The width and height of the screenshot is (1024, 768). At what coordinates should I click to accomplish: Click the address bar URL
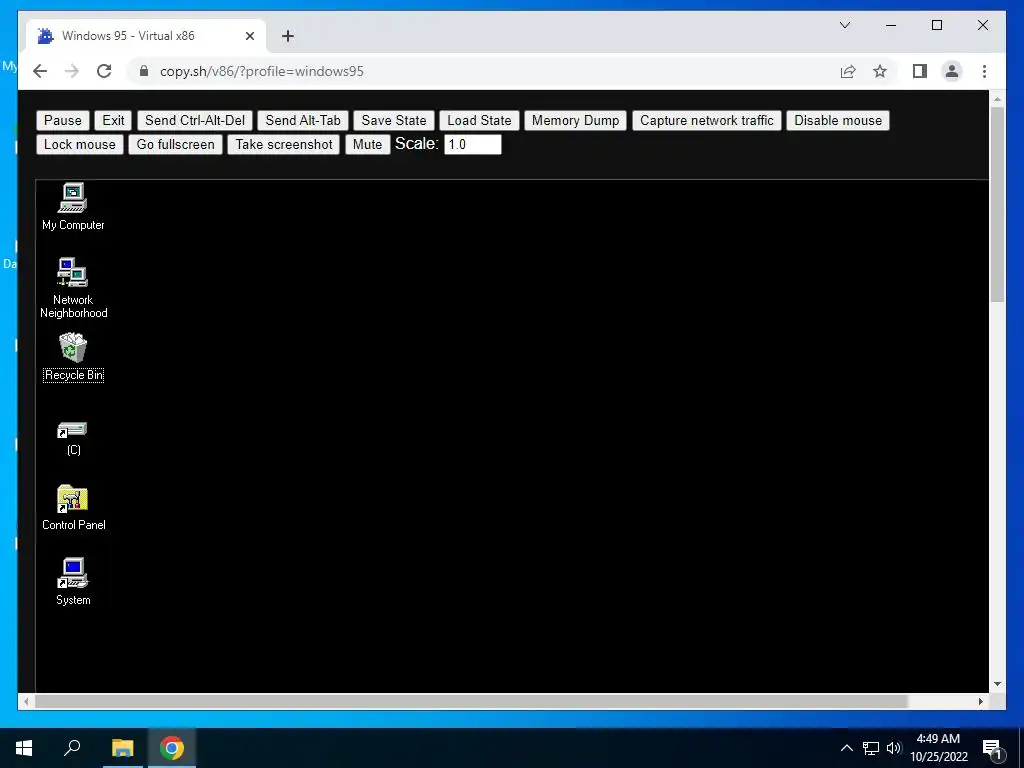(262, 71)
